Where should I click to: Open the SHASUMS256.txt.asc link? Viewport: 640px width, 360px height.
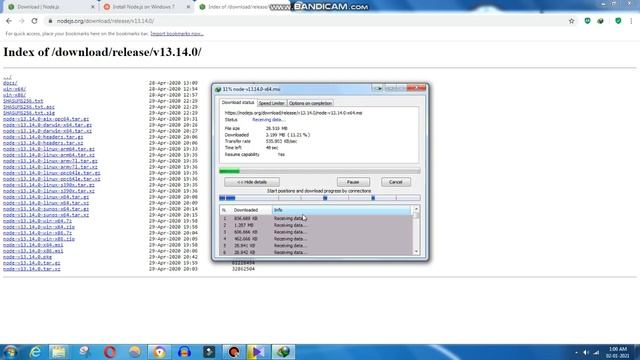[29, 107]
